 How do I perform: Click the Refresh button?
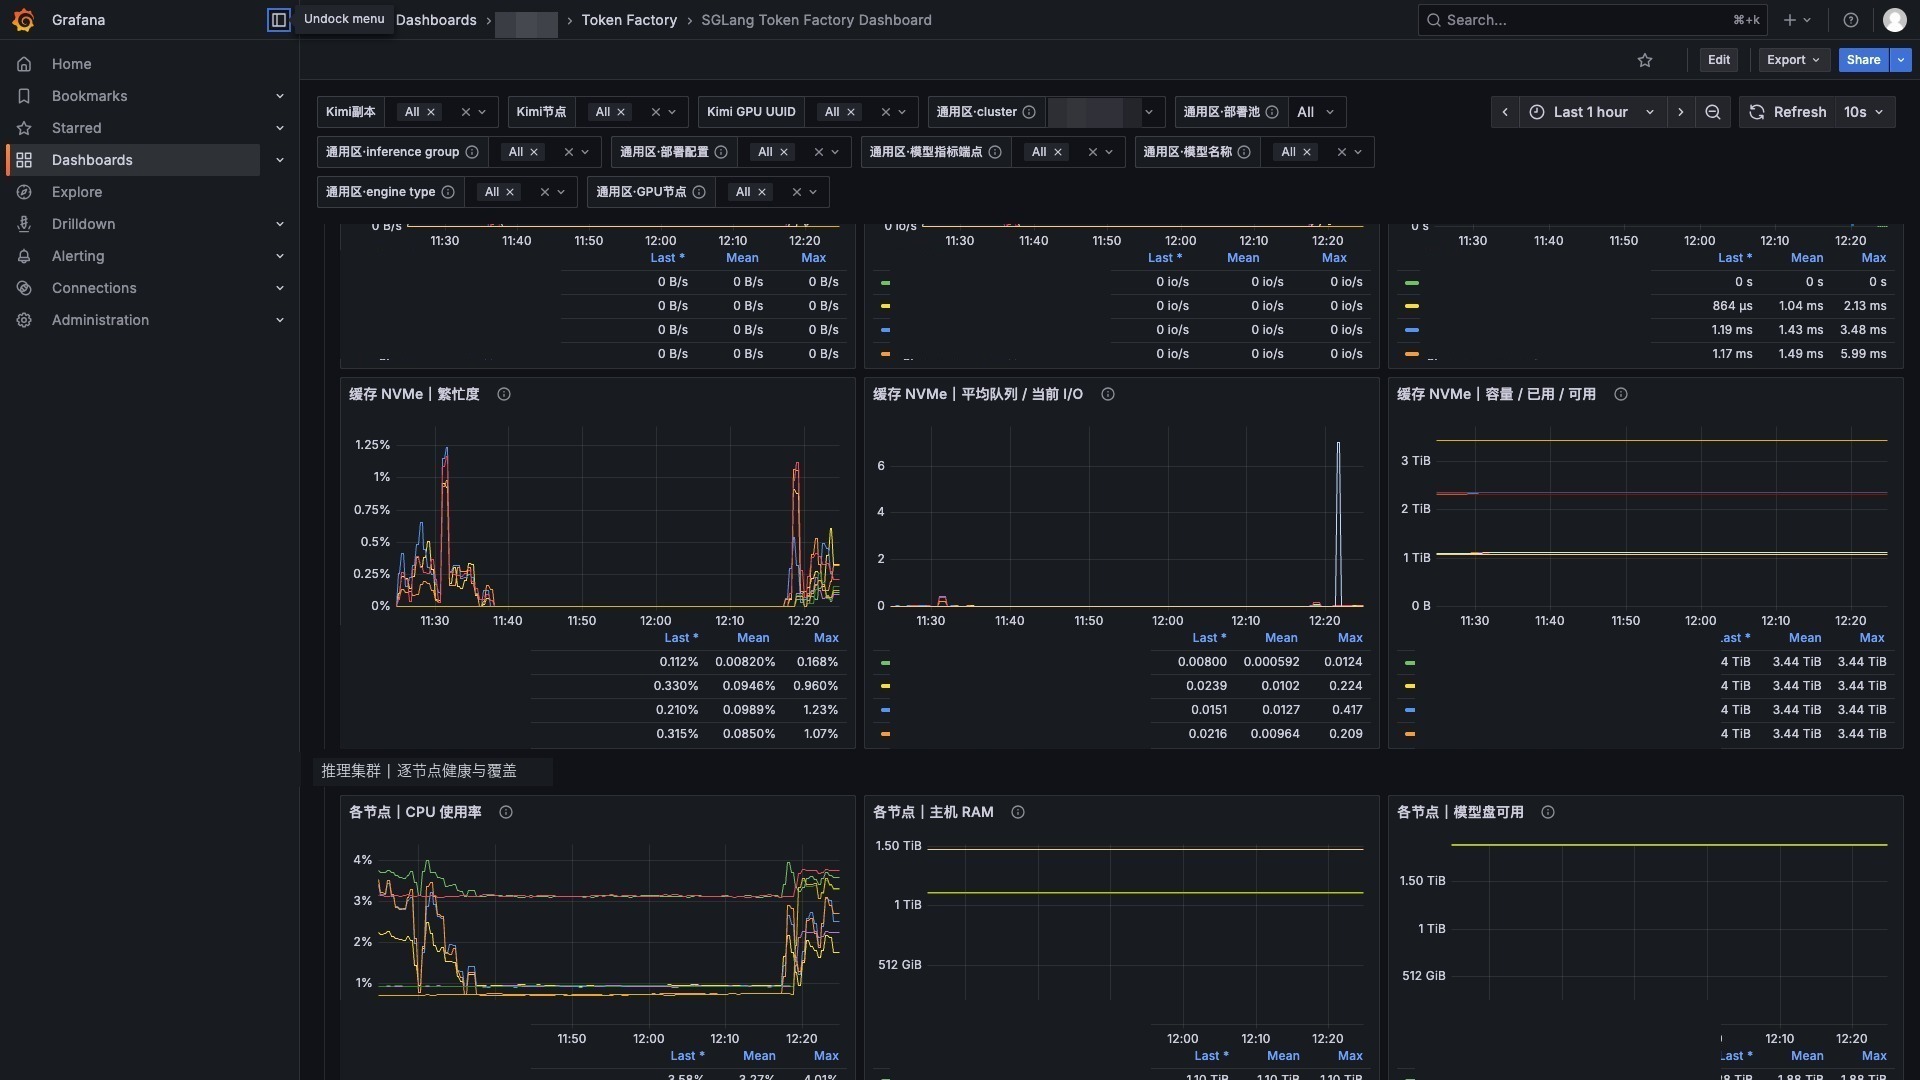pyautogui.click(x=1788, y=112)
